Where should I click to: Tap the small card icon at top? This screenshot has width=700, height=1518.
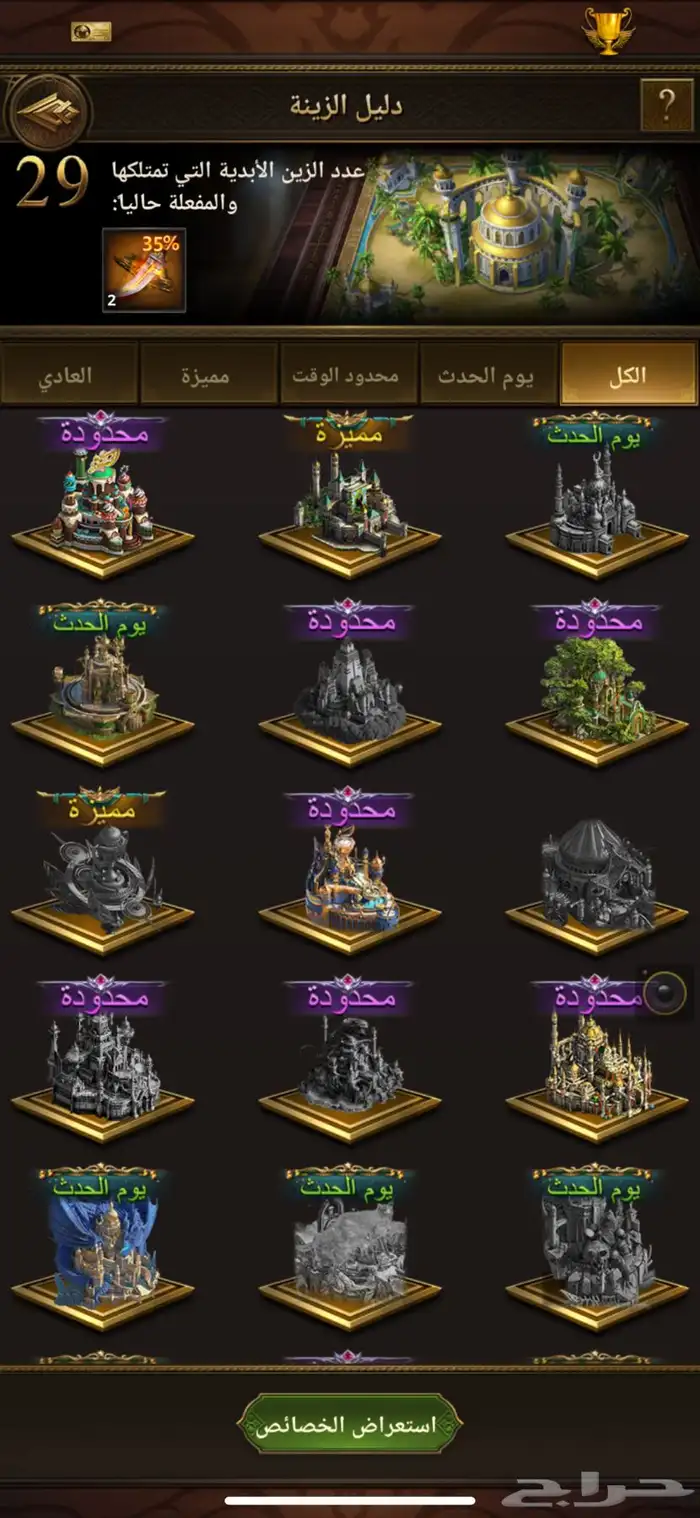click(91, 32)
